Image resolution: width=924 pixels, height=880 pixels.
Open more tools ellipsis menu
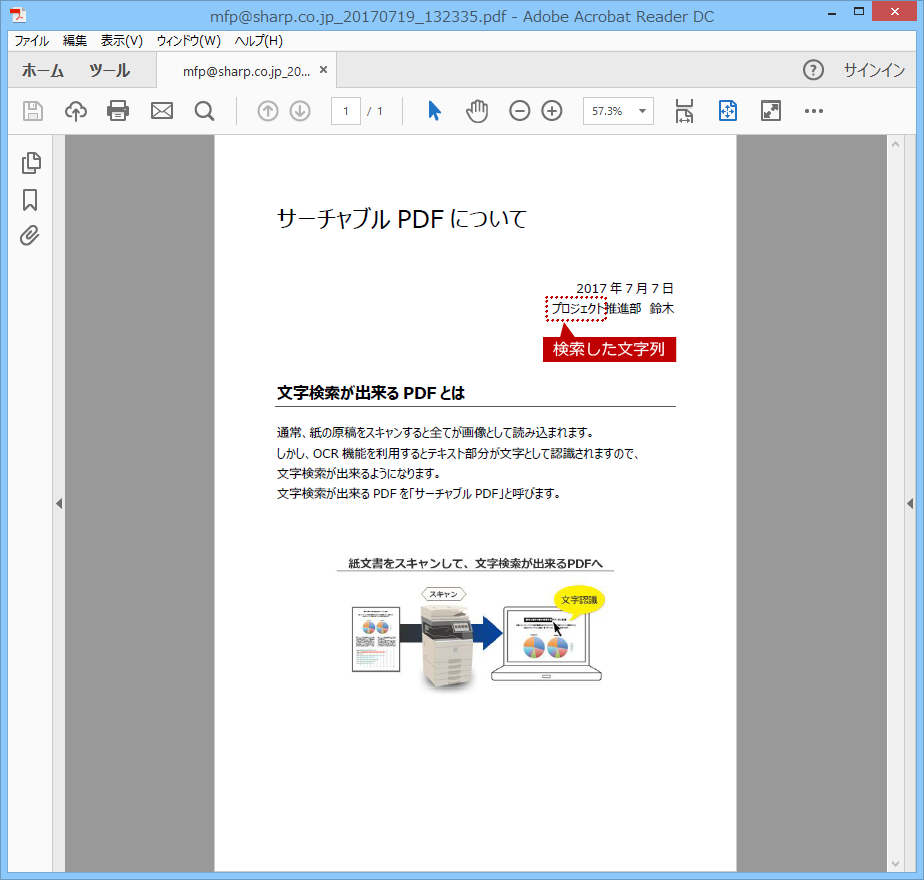[814, 111]
